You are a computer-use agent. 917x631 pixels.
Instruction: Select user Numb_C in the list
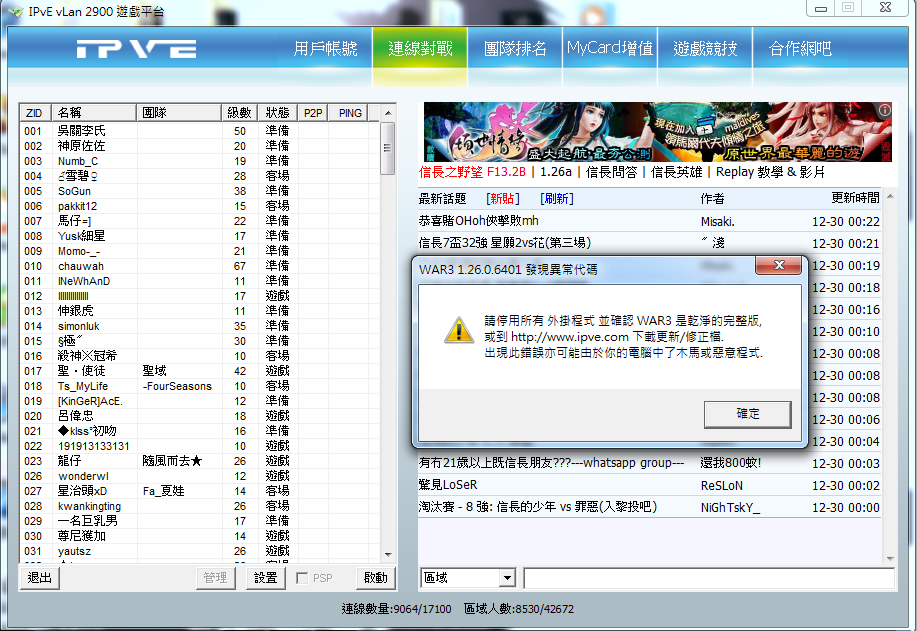(199, 161)
